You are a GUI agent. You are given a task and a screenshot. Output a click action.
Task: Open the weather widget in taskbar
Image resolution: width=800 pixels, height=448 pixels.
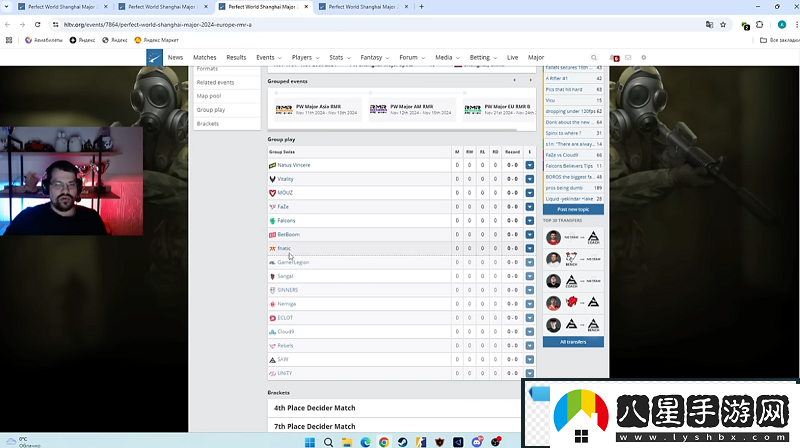21,442
